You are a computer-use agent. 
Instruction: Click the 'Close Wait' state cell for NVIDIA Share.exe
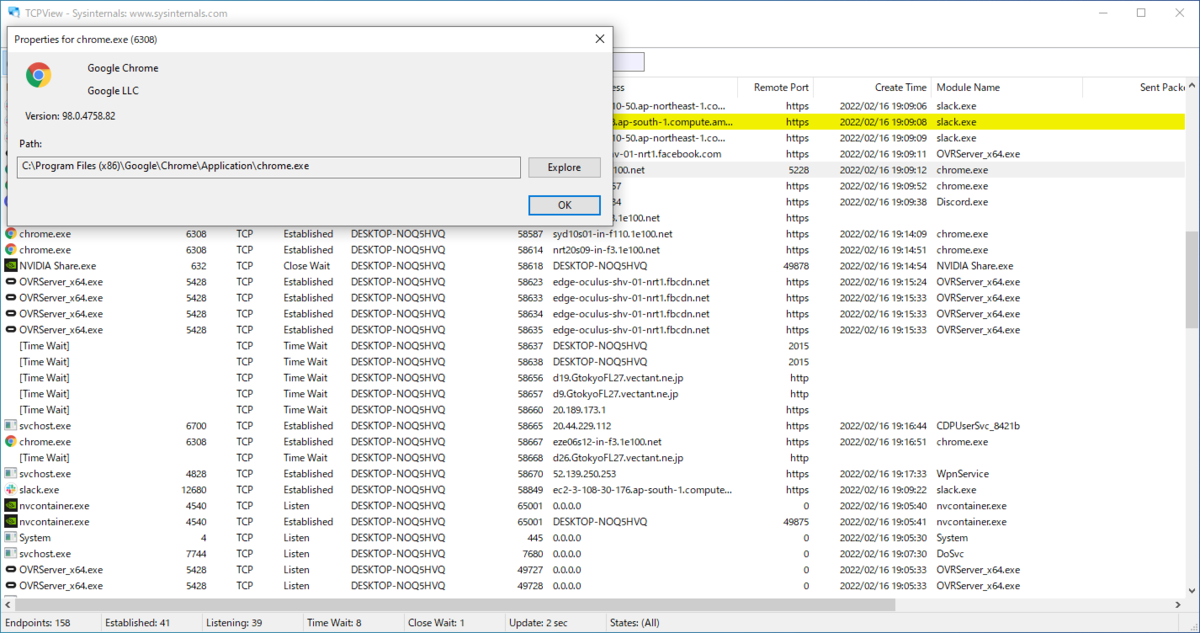[x=306, y=266]
